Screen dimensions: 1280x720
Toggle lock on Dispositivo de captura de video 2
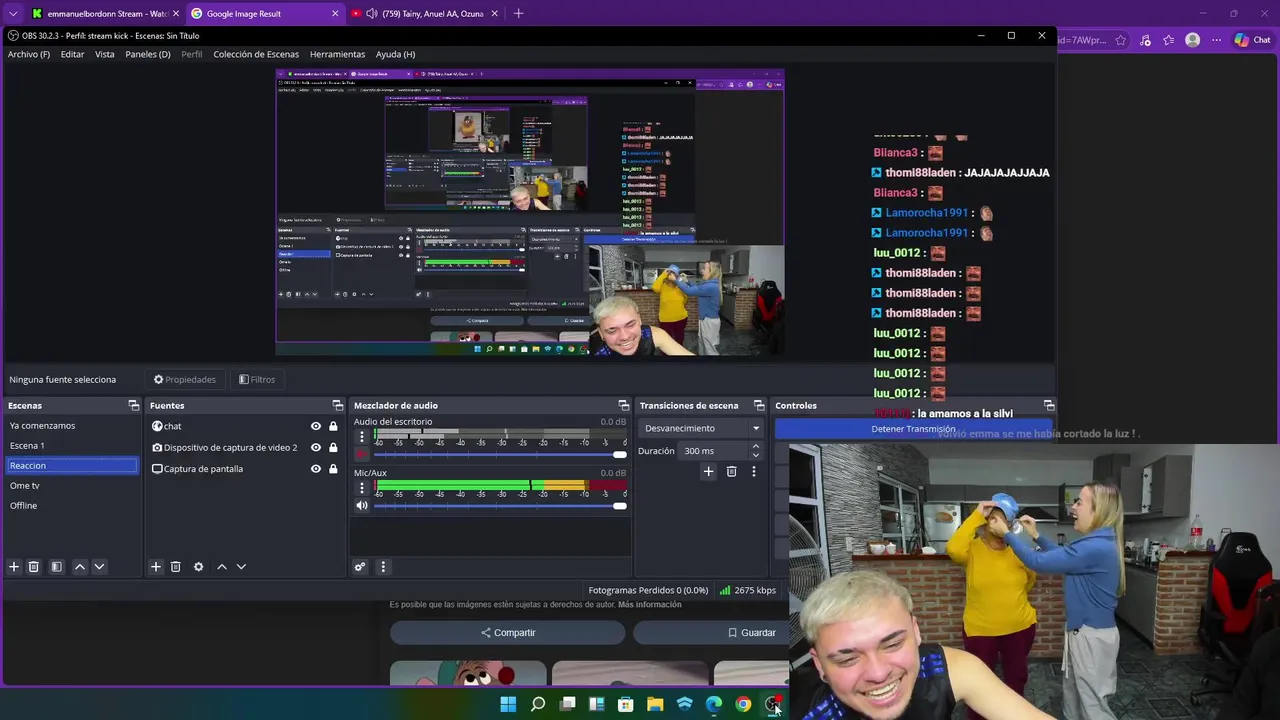coord(333,447)
